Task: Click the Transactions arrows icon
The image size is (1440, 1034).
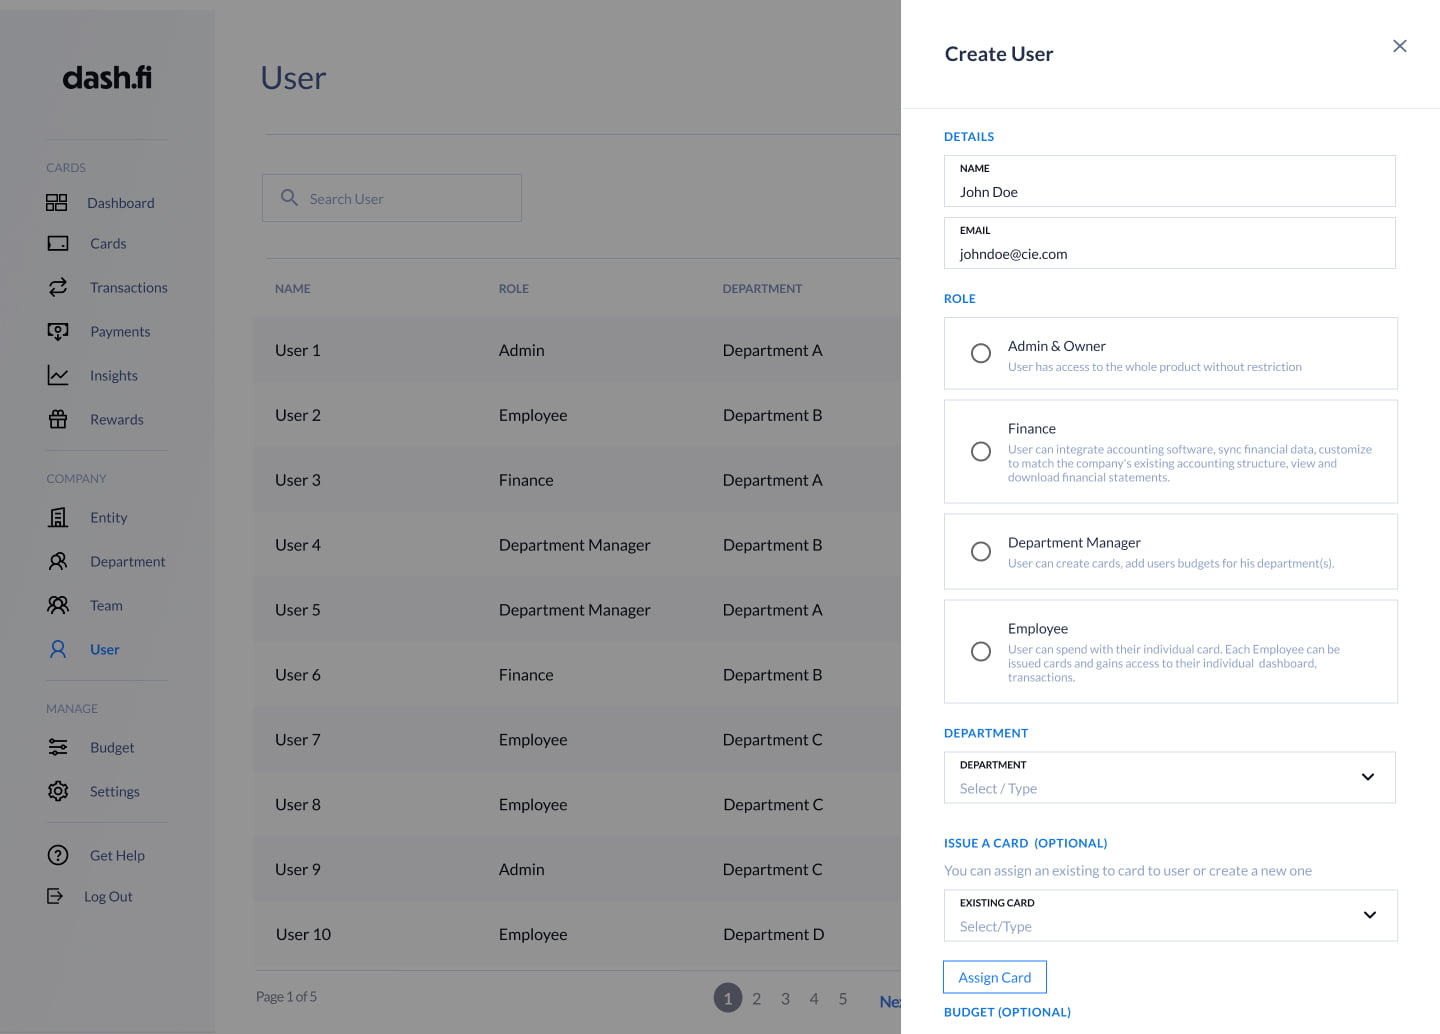Action: 58,287
